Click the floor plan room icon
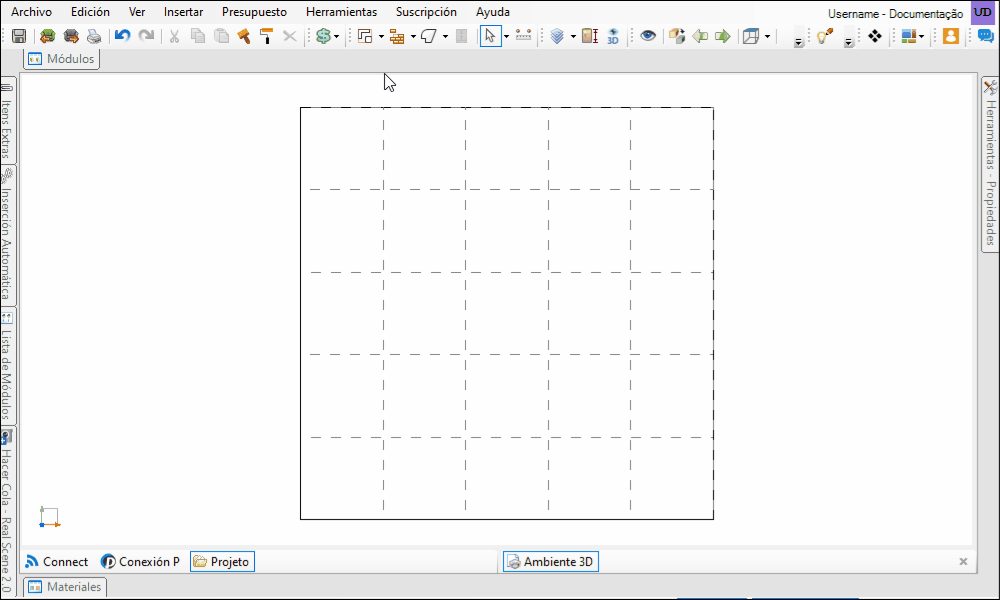The height and width of the screenshot is (600, 1000). (x=365, y=36)
